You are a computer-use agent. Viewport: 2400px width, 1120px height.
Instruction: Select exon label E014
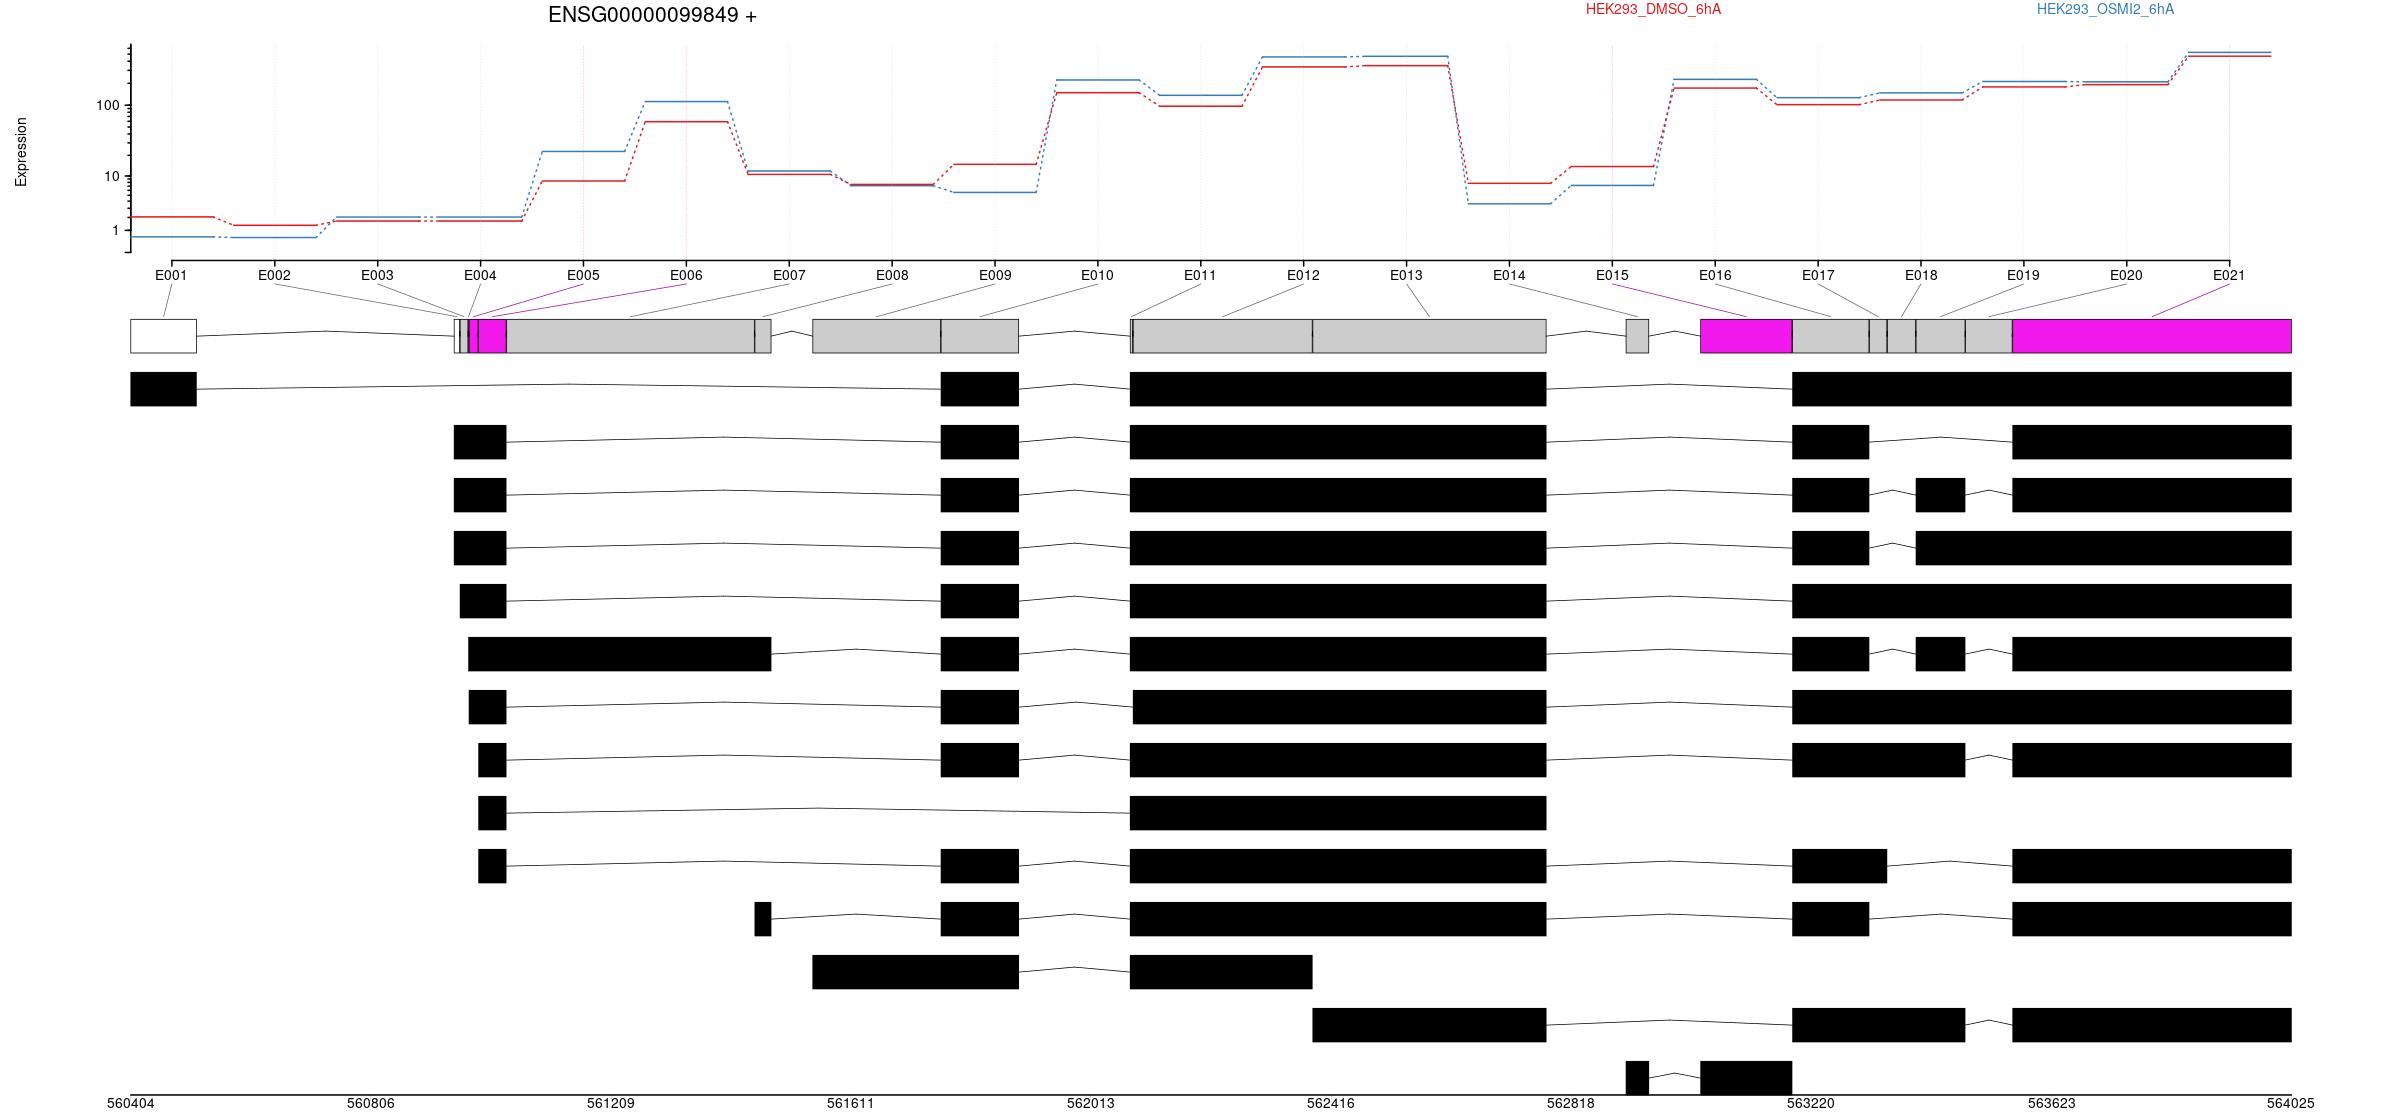(x=1509, y=275)
